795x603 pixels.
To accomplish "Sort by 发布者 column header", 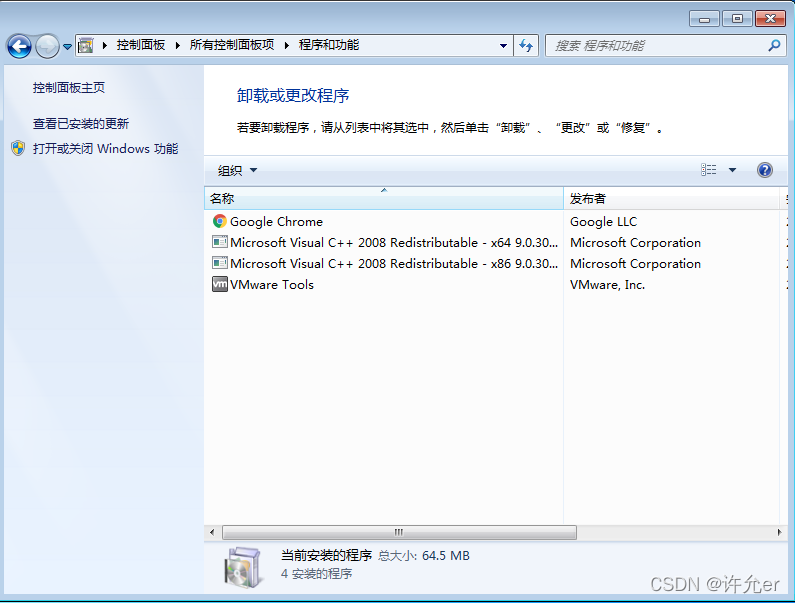I will (x=671, y=198).
